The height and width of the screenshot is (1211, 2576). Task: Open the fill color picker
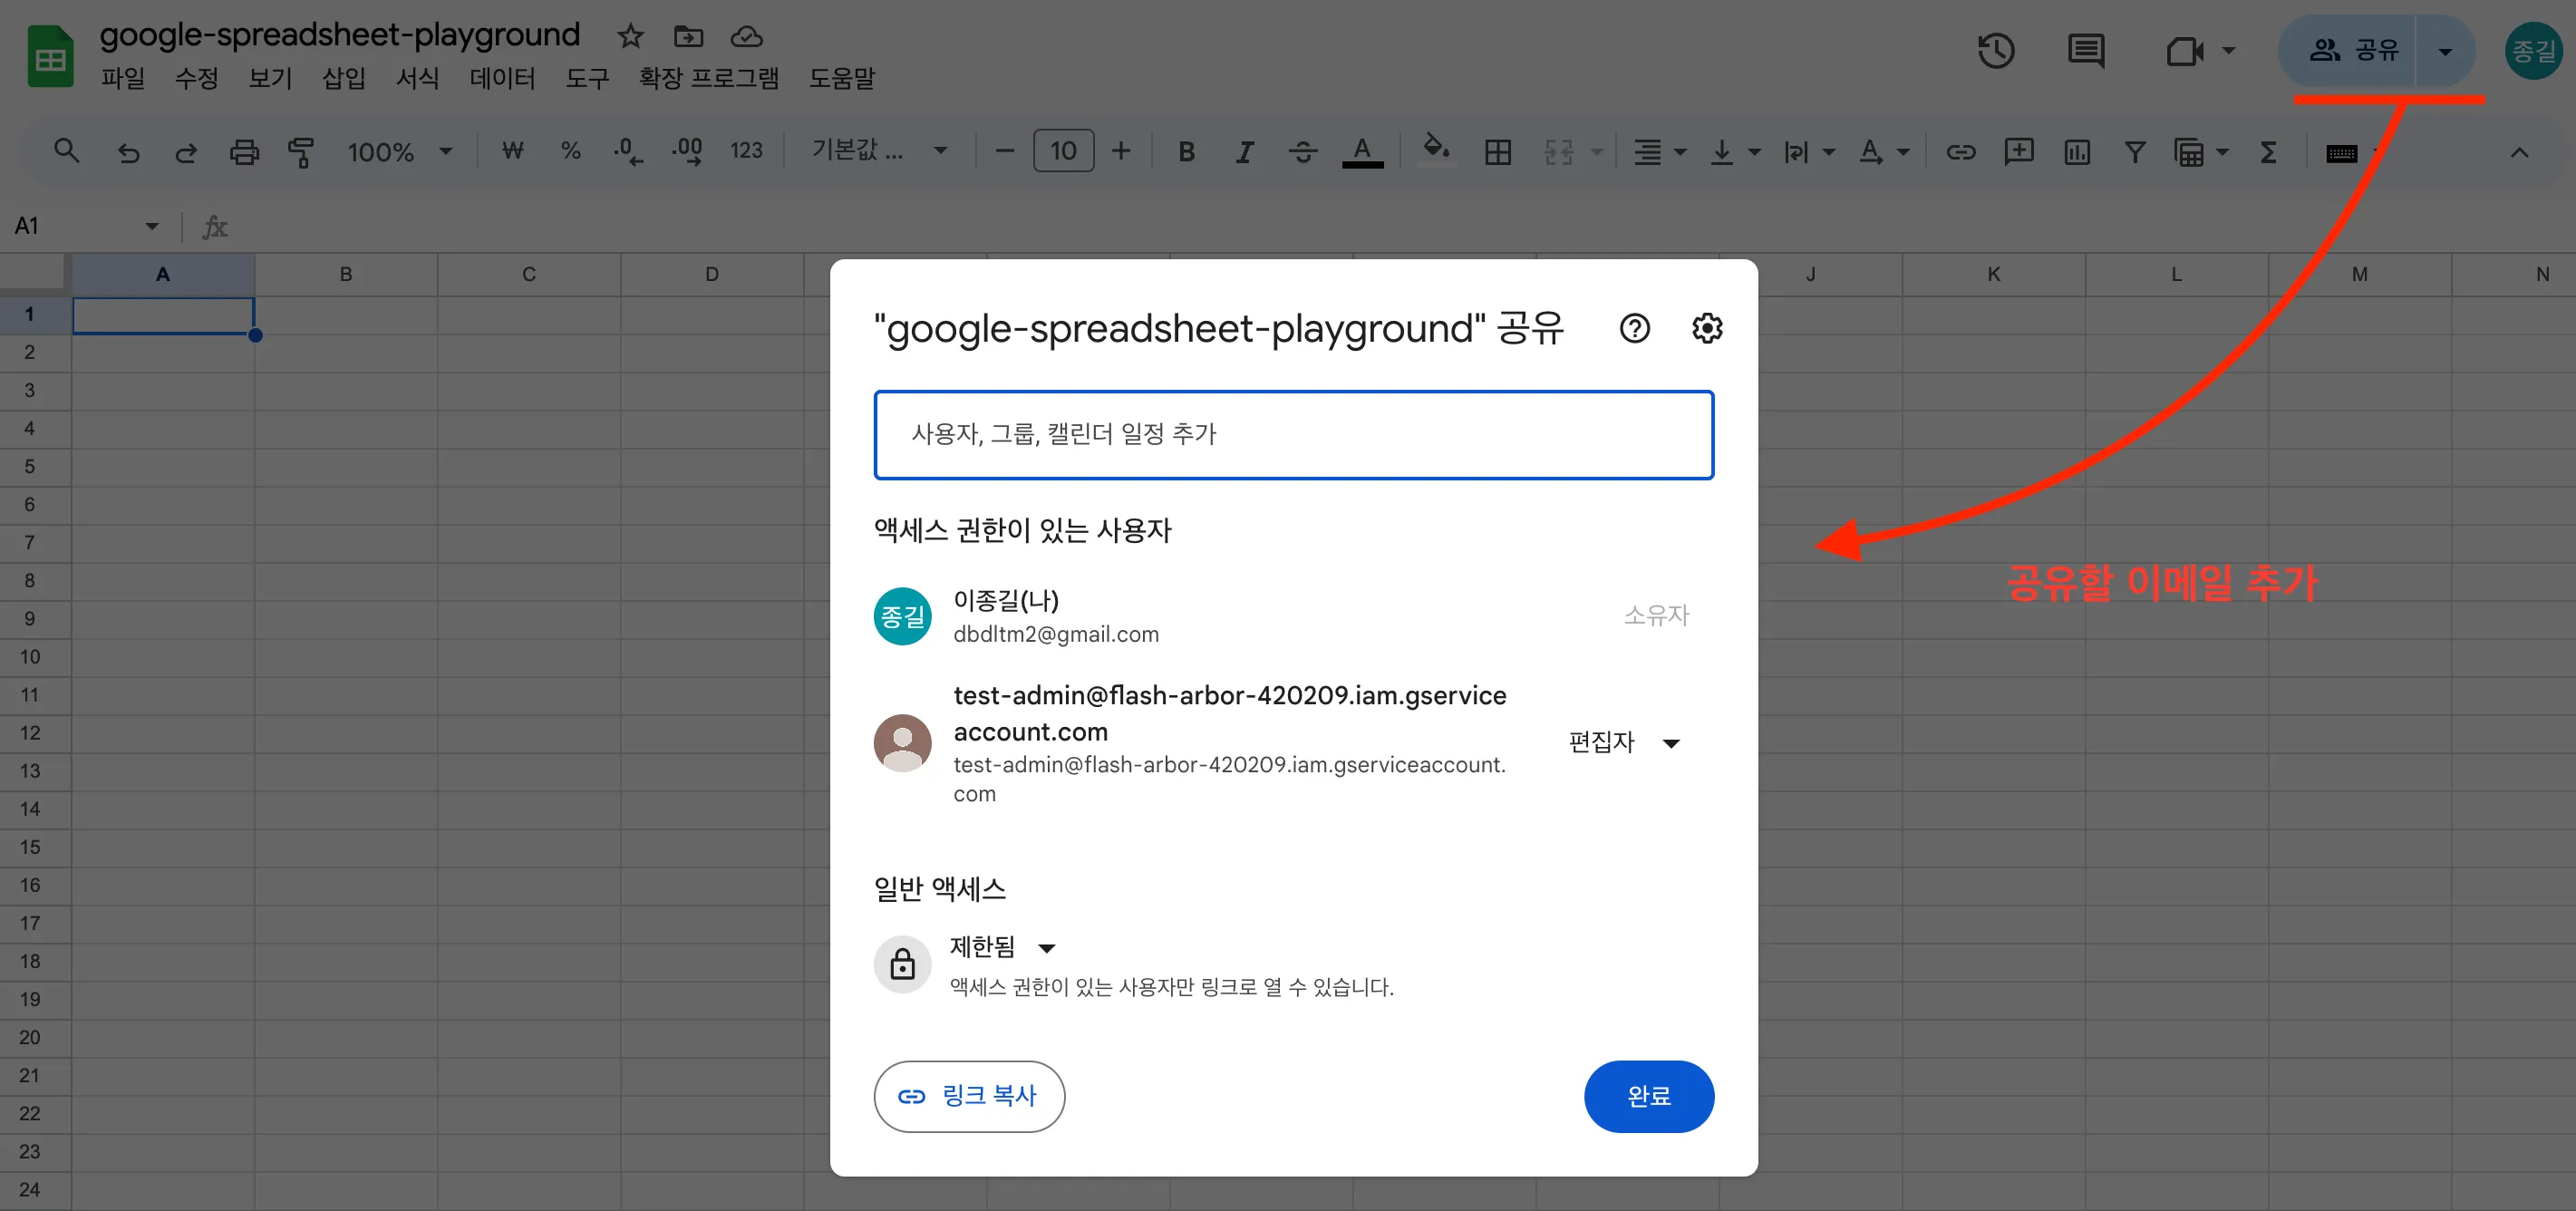1435,151
